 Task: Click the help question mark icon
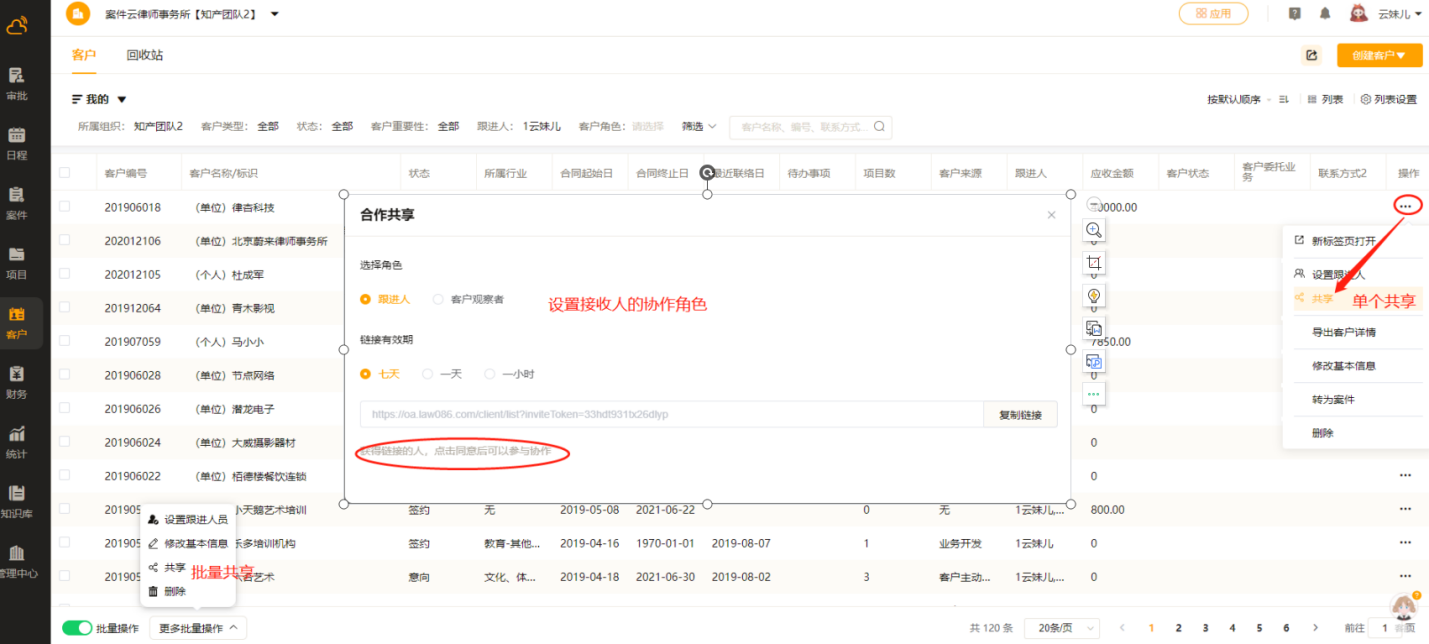[x=1295, y=14]
